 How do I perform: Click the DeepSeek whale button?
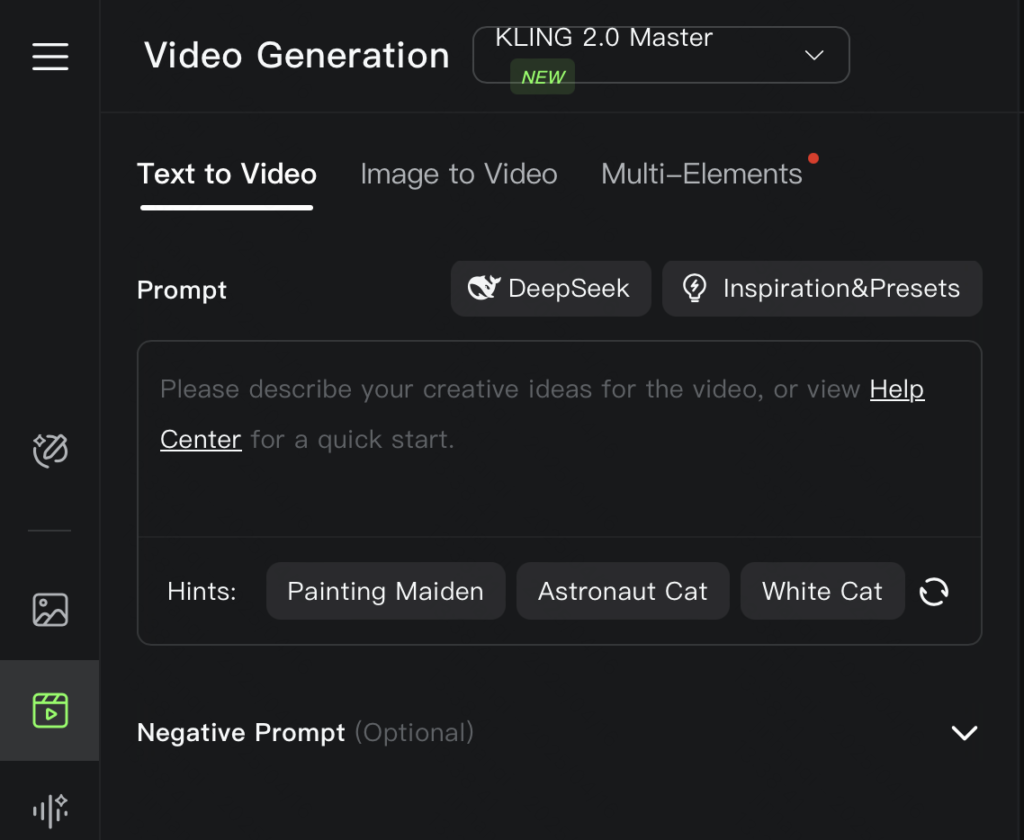(550, 289)
